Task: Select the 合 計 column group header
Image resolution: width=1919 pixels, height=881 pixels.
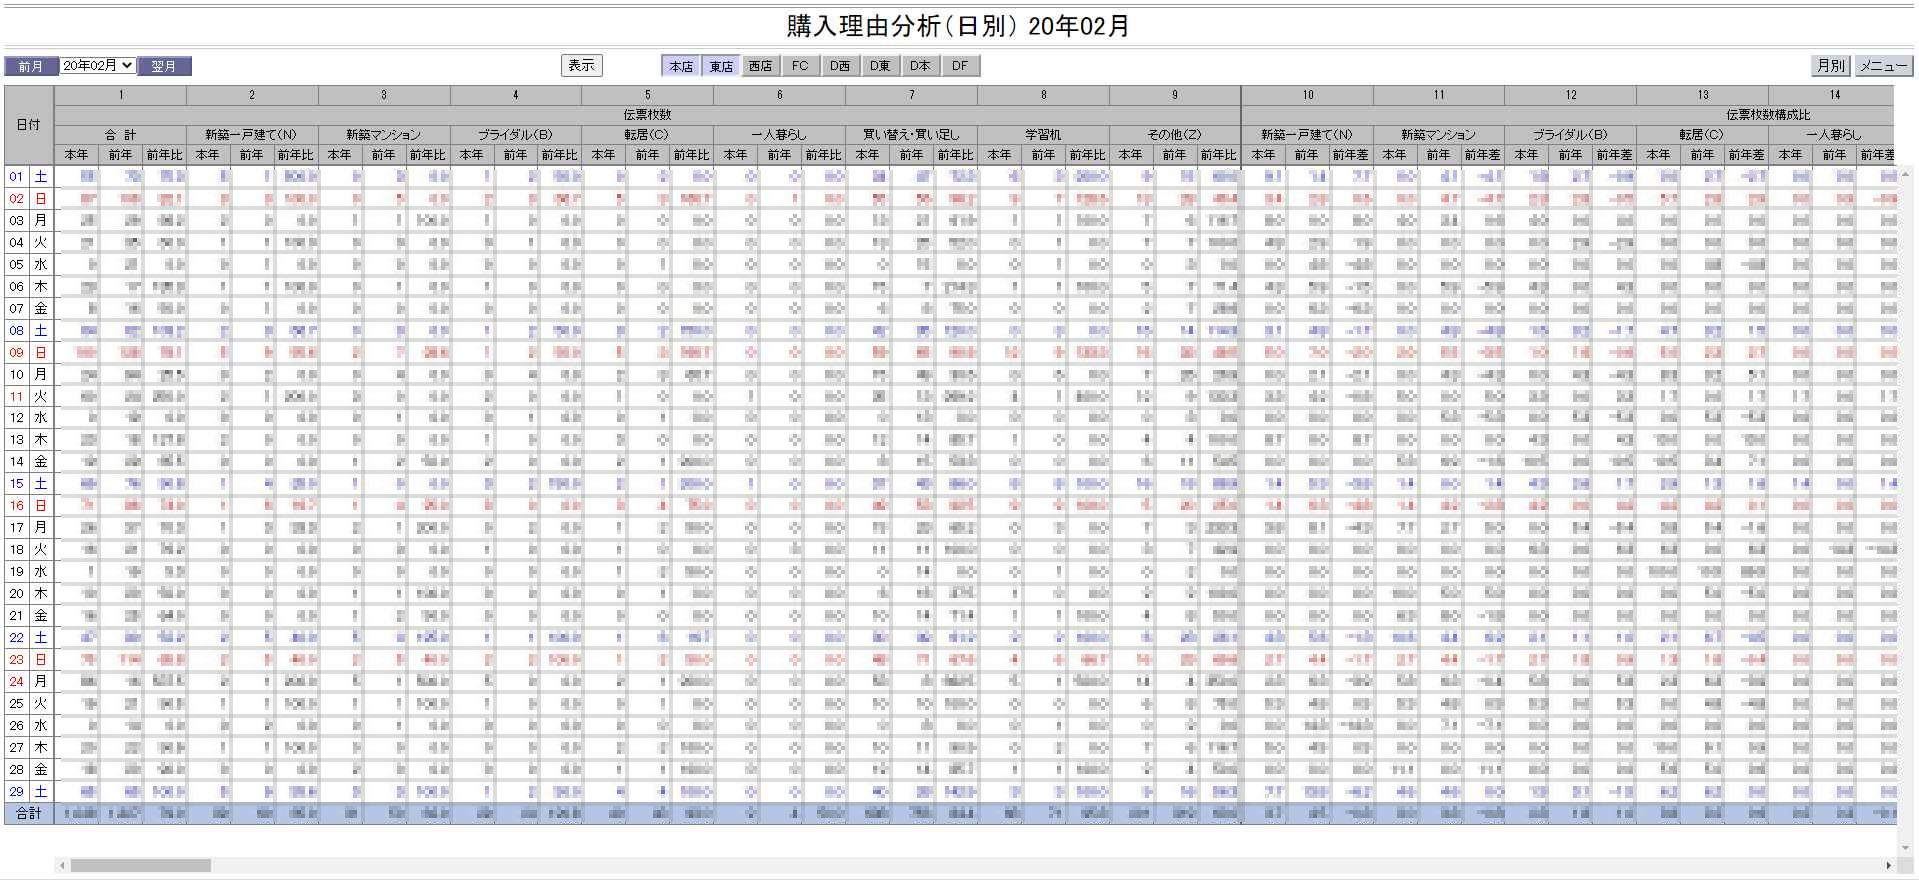Action: point(120,135)
